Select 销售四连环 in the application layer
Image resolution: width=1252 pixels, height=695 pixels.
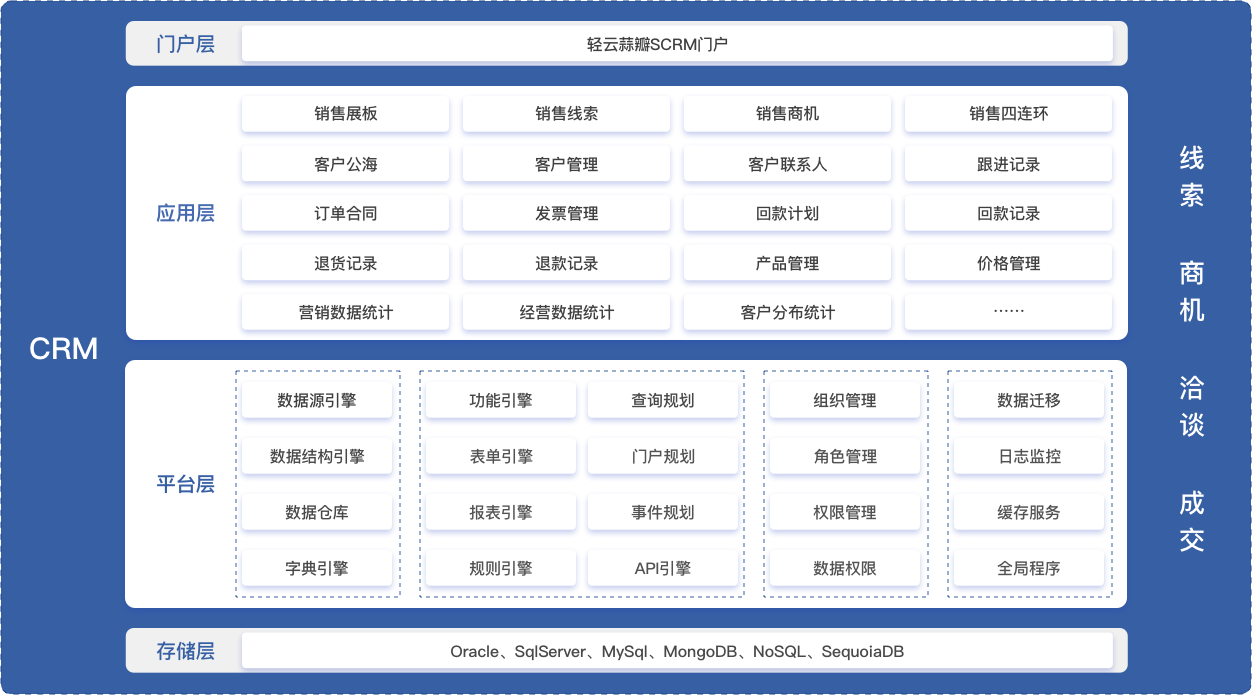tap(1008, 113)
